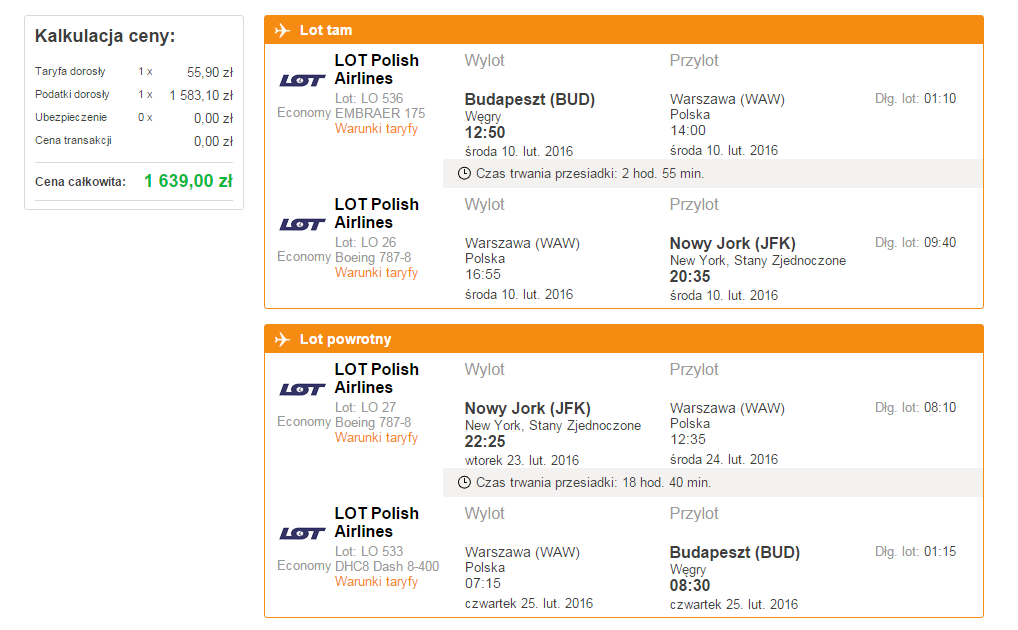1018x630 pixels.
Task: Click the Nowy Jork (JFK) arrival airport
Action: pyautogui.click(x=732, y=244)
